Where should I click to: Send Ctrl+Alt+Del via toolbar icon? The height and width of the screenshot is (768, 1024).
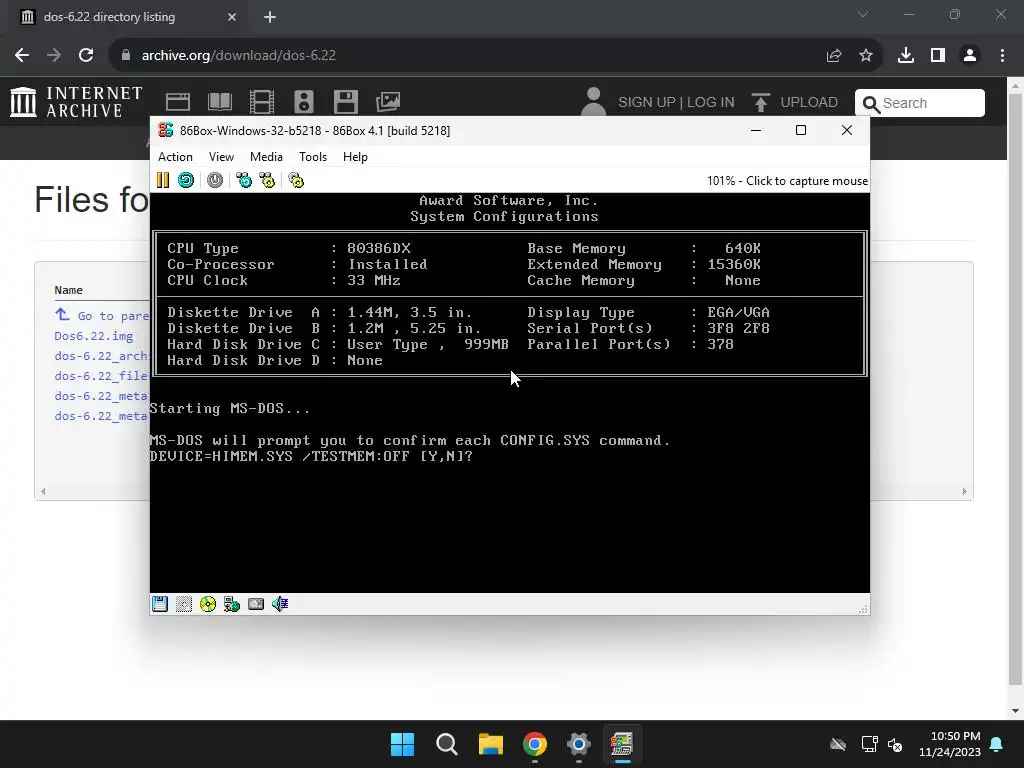(244, 180)
